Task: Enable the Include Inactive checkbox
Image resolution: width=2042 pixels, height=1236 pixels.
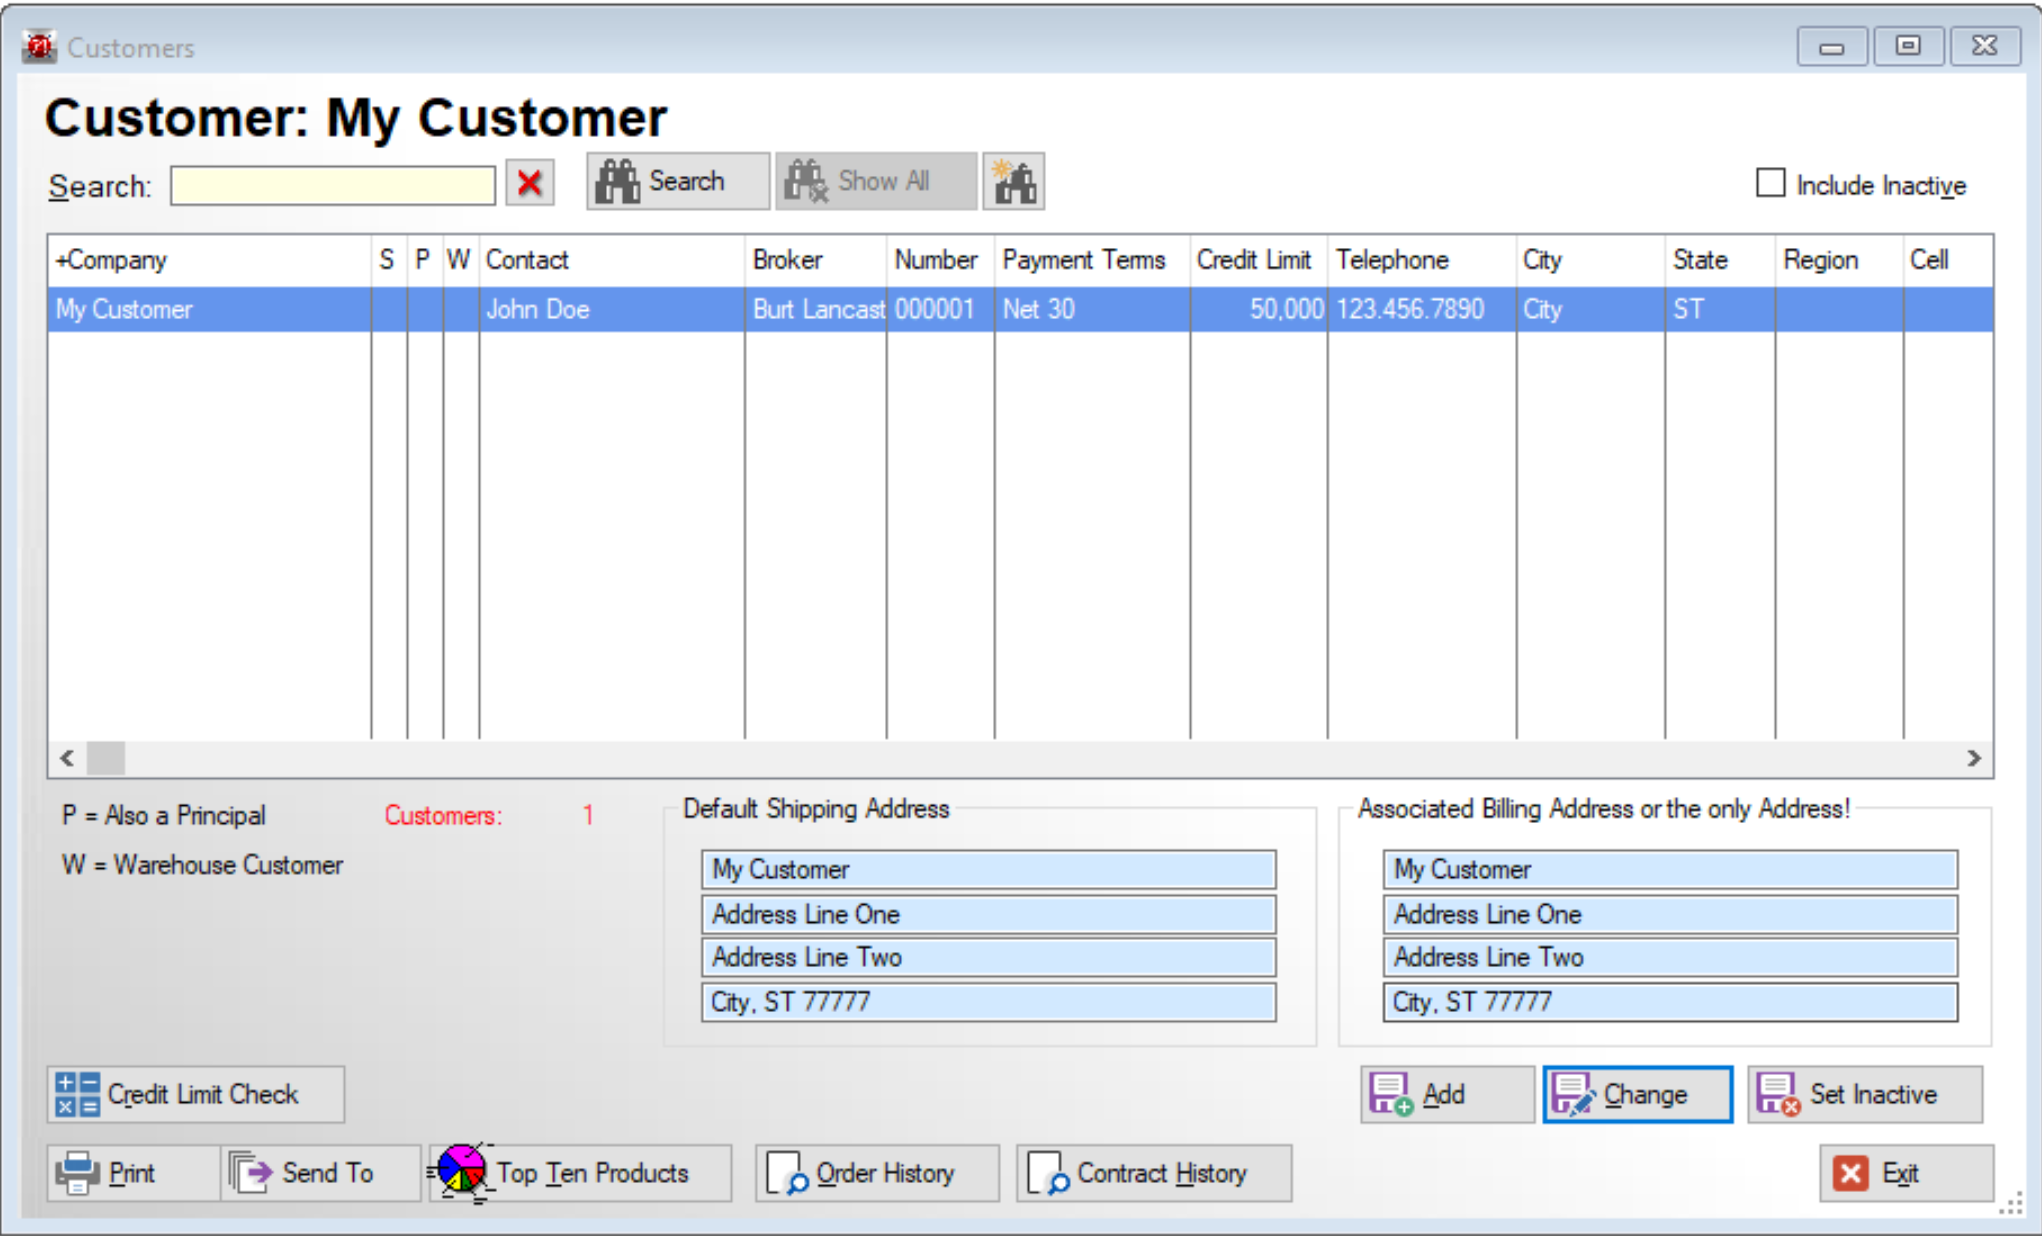Action: click(x=1770, y=183)
